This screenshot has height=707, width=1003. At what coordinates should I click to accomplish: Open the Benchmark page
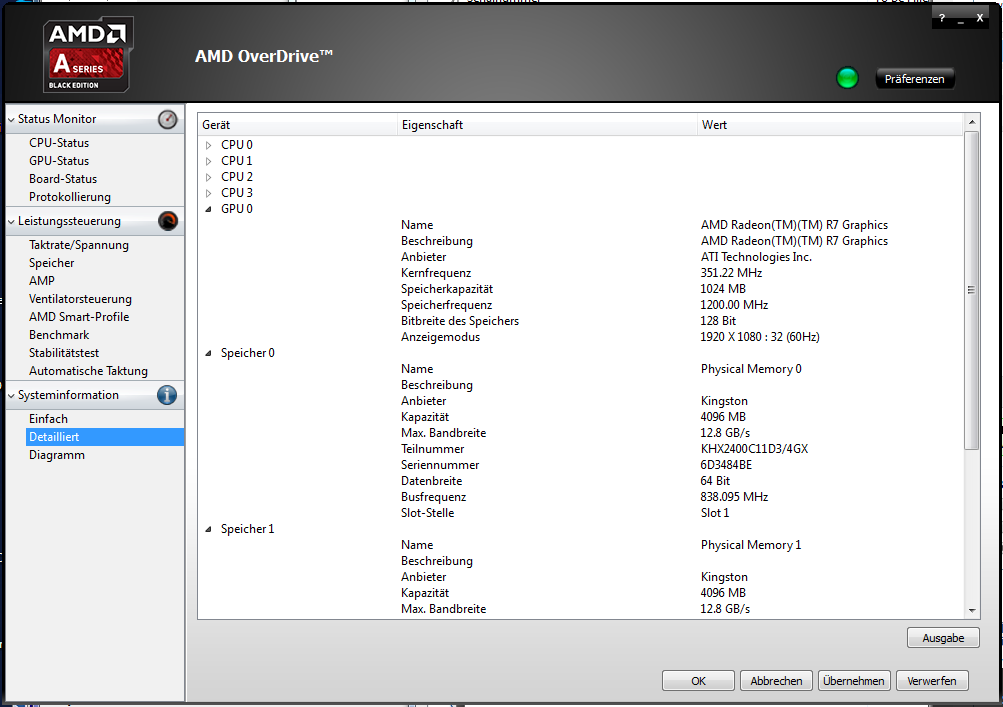(59, 334)
